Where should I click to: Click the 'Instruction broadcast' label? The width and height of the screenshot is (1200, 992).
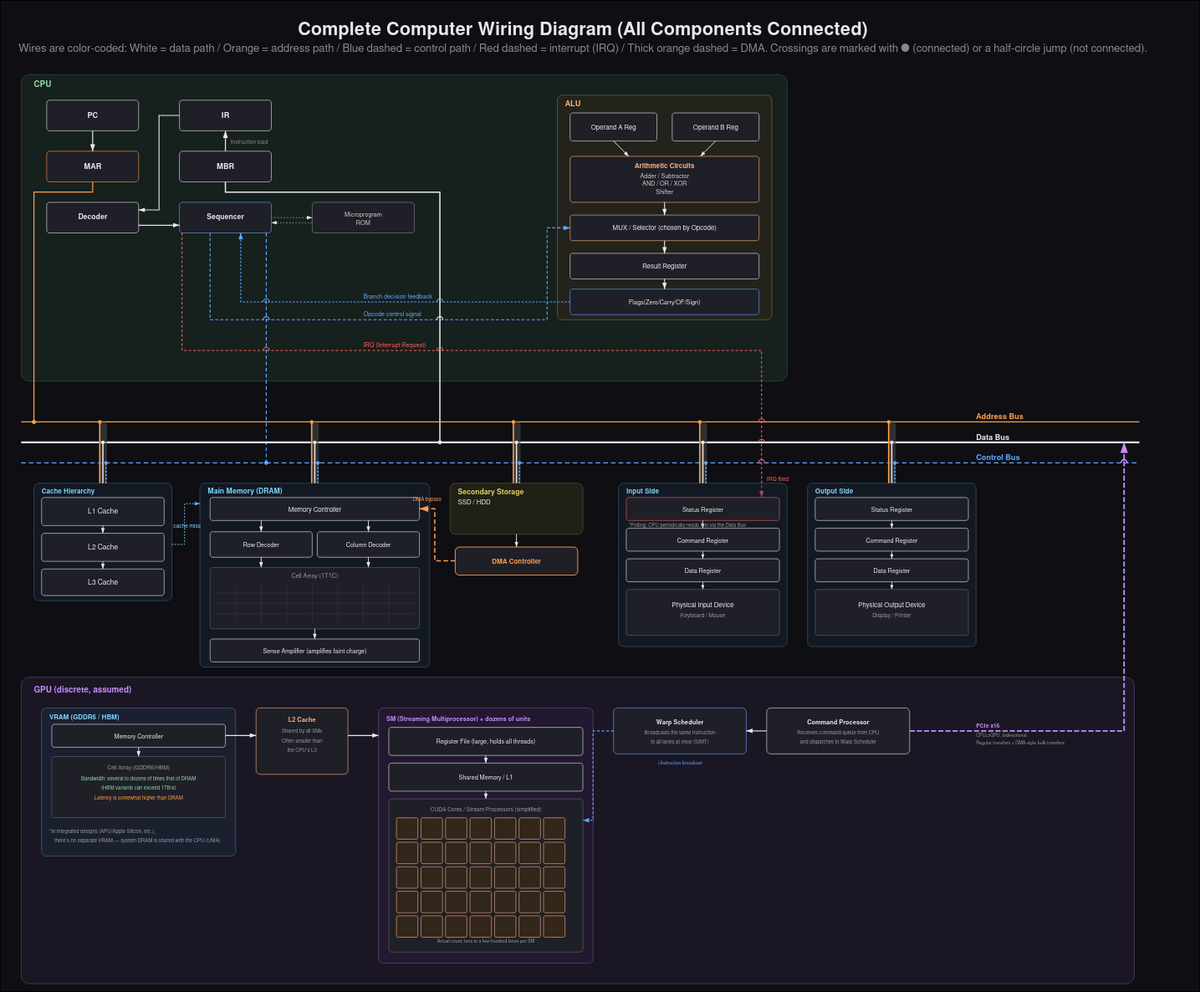coord(679,763)
